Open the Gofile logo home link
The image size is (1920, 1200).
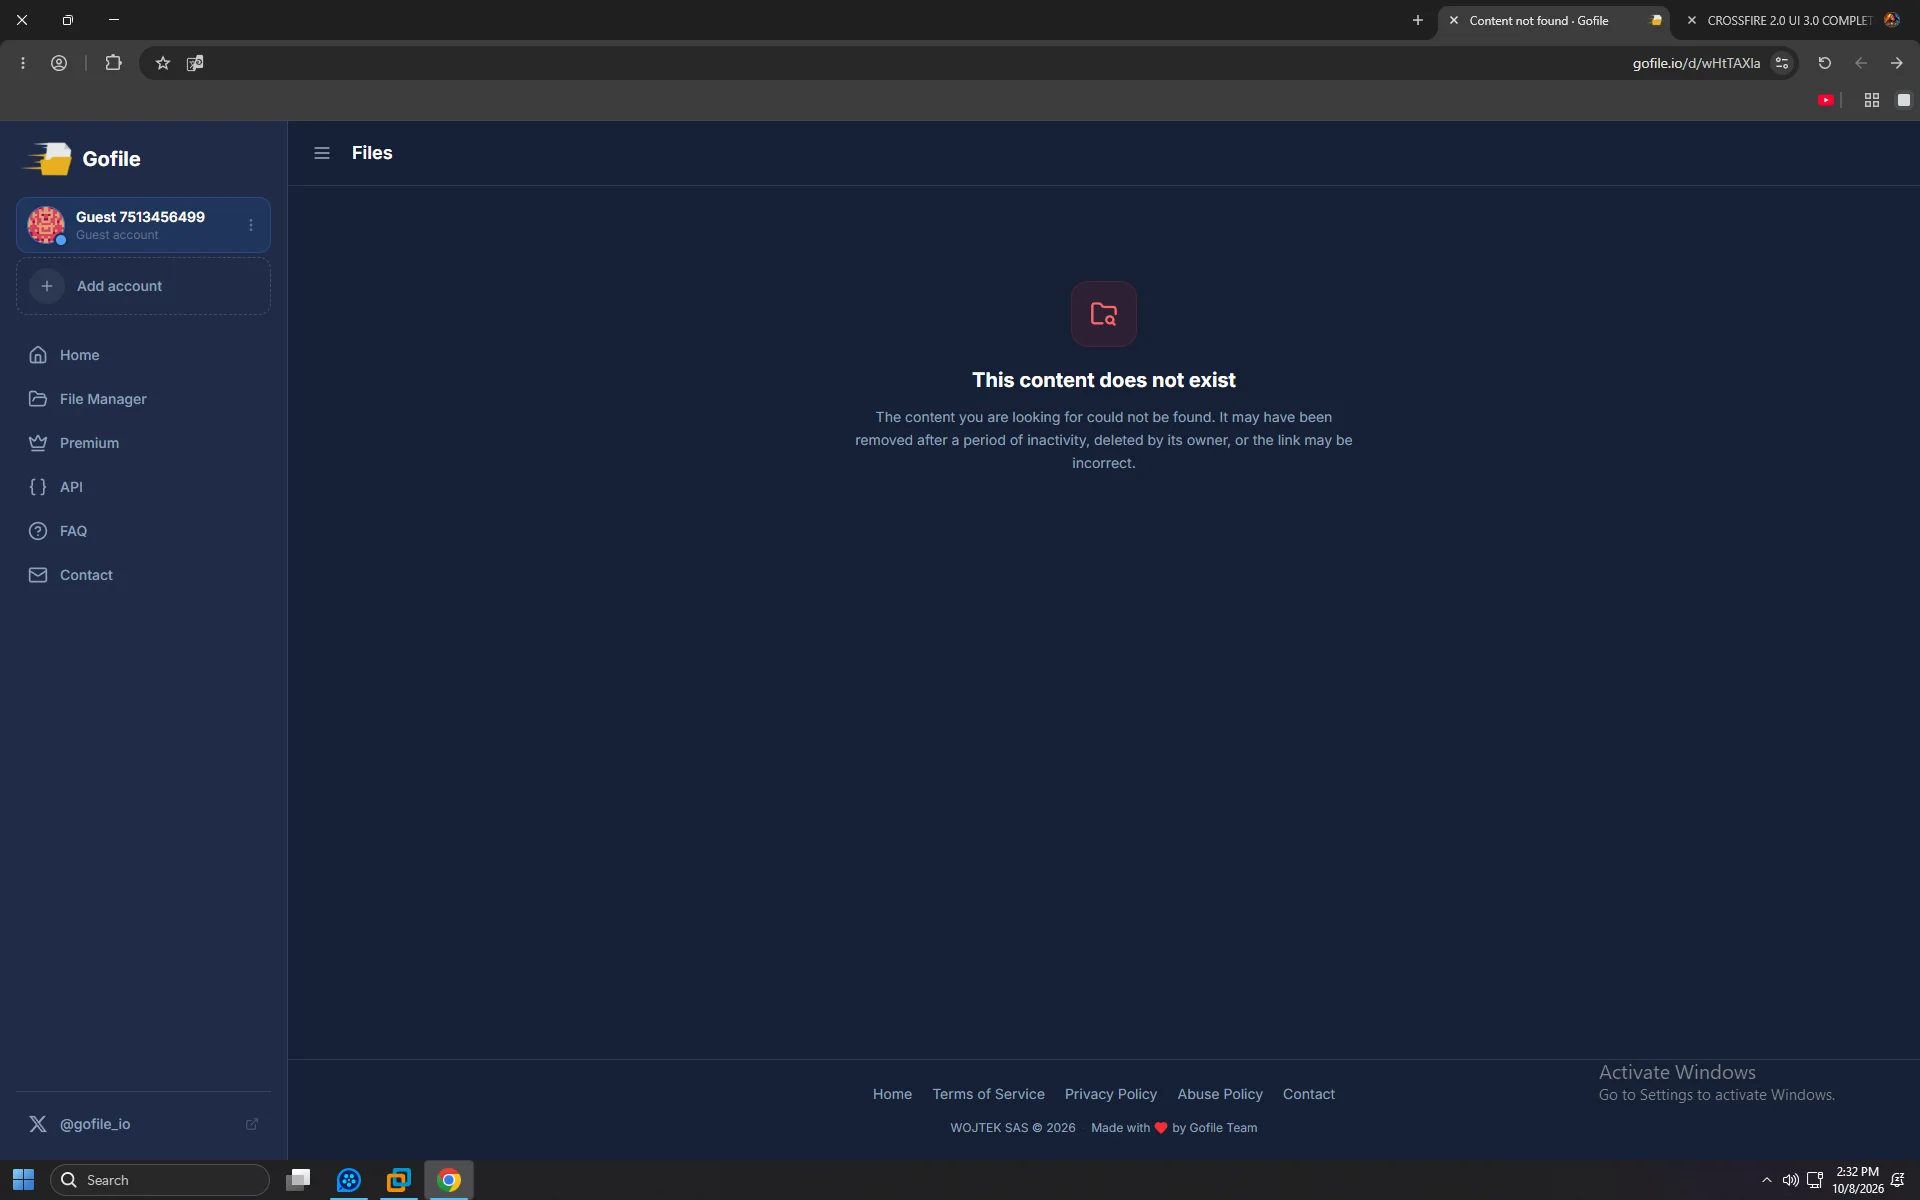click(82, 158)
